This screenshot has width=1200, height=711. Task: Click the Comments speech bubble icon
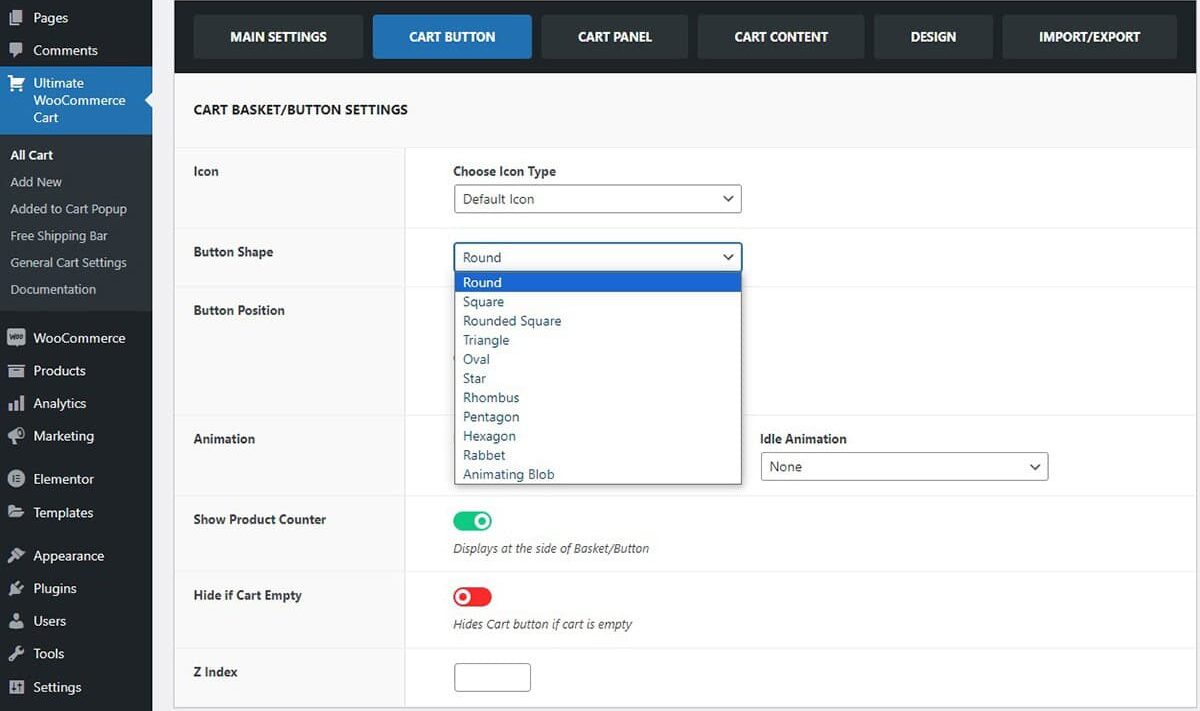click(x=16, y=50)
